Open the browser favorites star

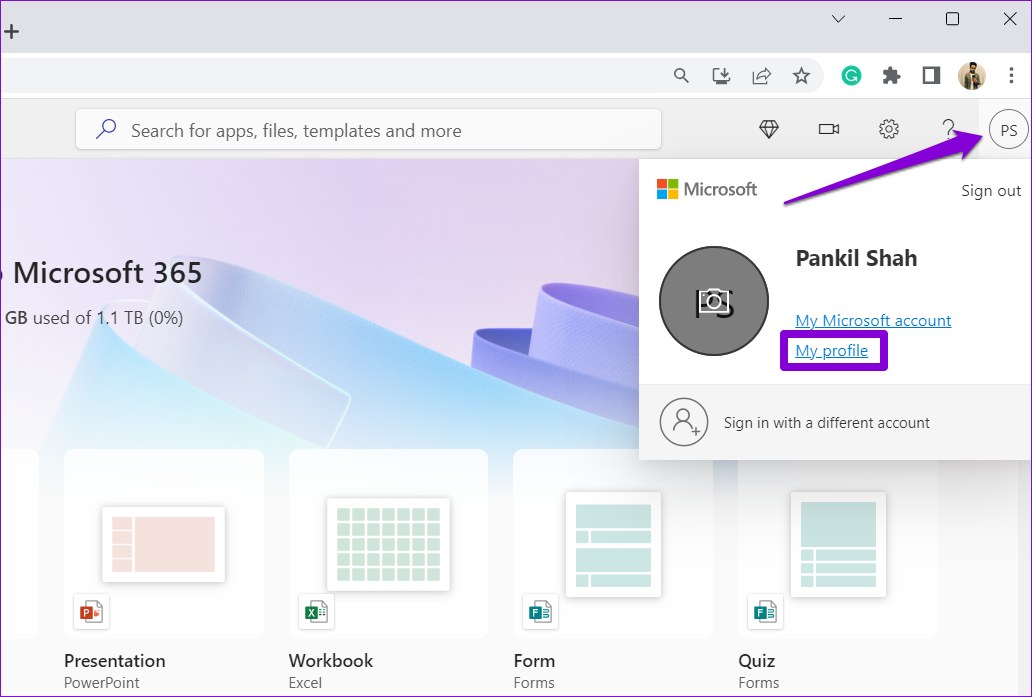coord(801,75)
